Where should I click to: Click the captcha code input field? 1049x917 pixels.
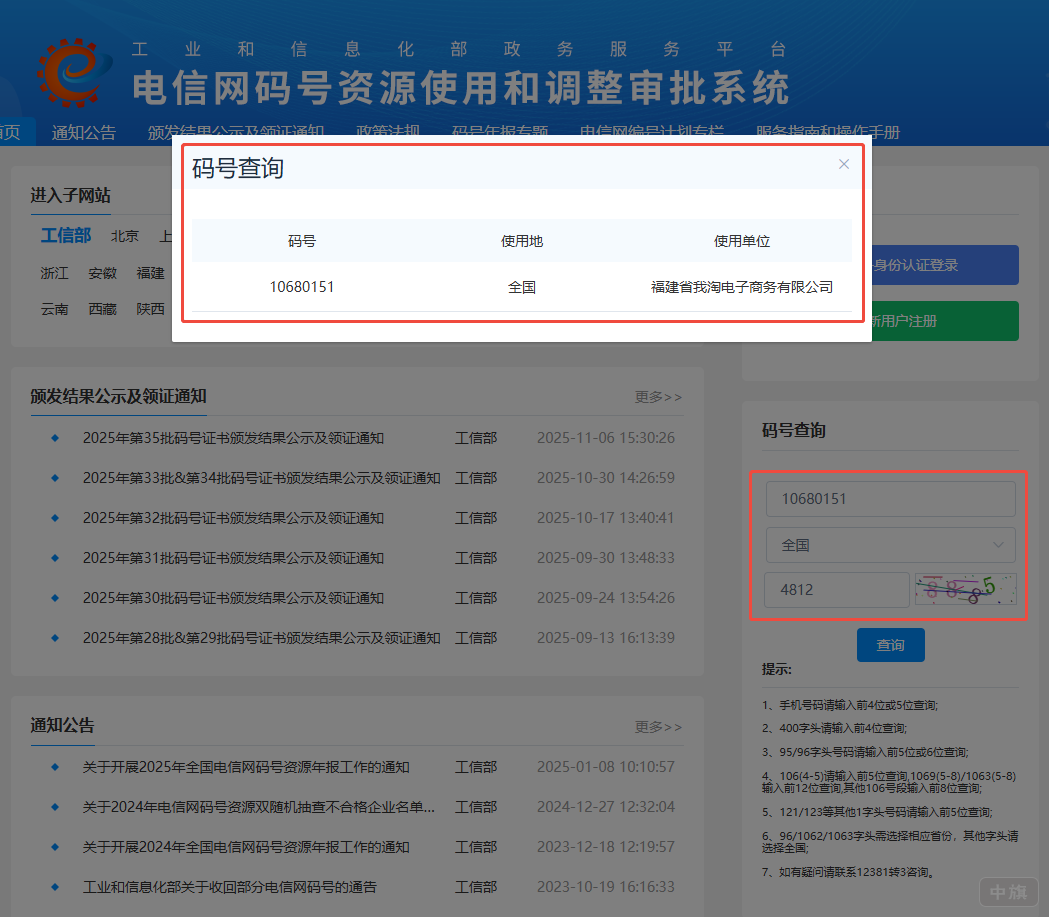coord(836,590)
